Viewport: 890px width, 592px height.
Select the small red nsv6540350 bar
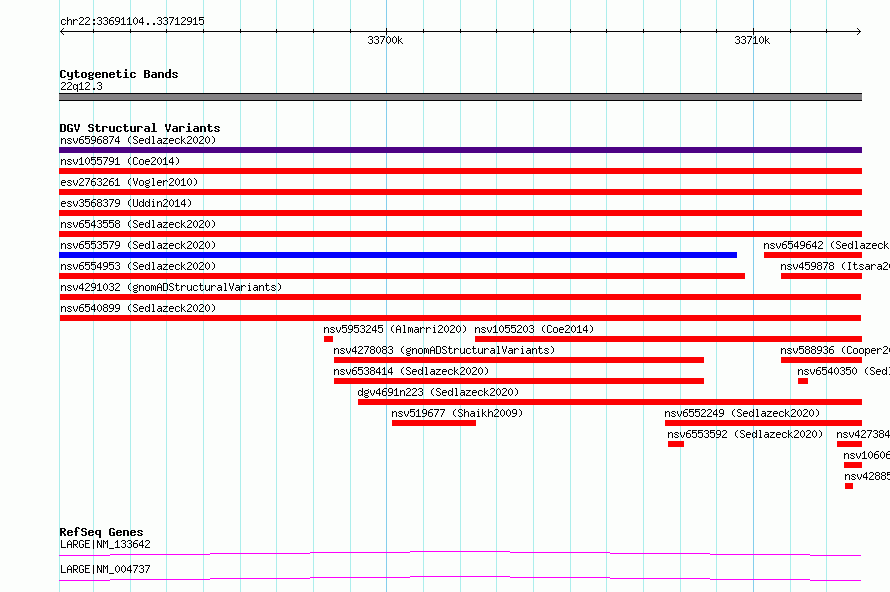tap(803, 381)
